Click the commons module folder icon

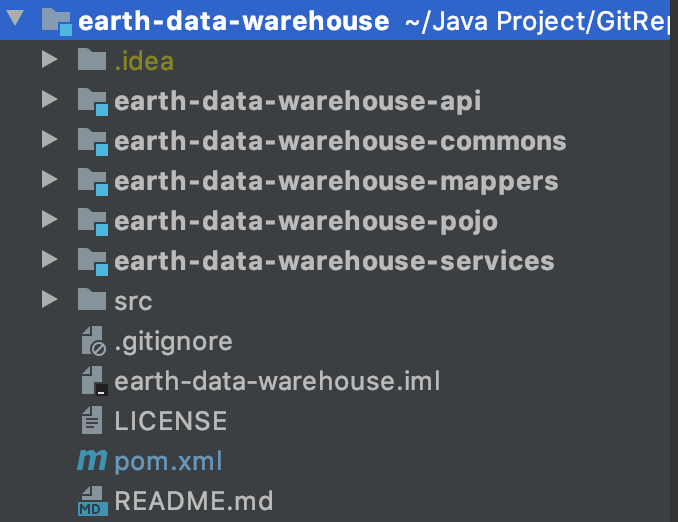[93, 142]
